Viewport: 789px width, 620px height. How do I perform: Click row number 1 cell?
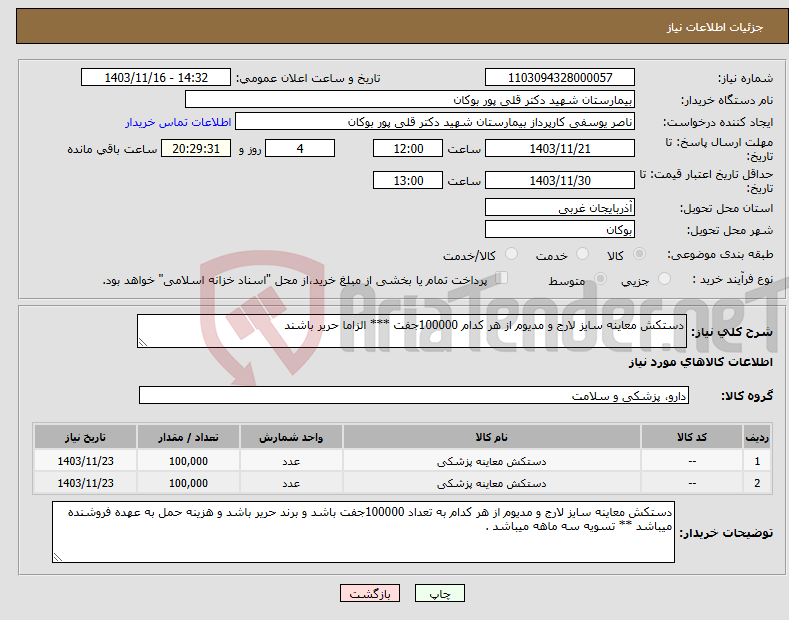click(x=757, y=461)
